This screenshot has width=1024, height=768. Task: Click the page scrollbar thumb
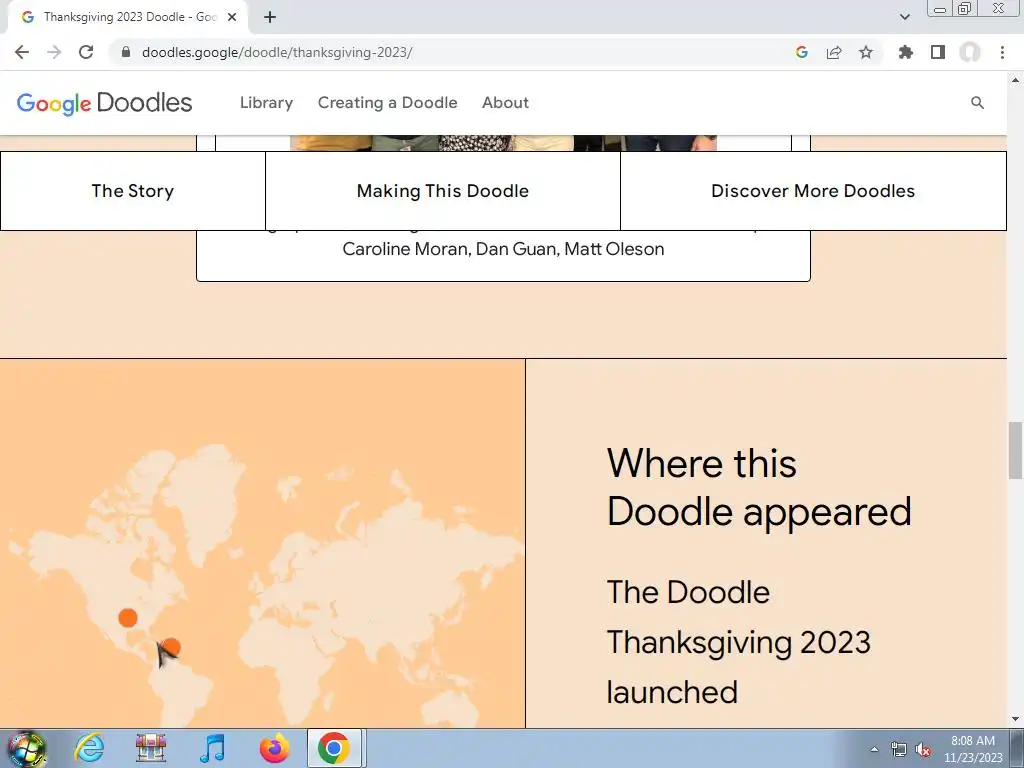click(x=1015, y=451)
